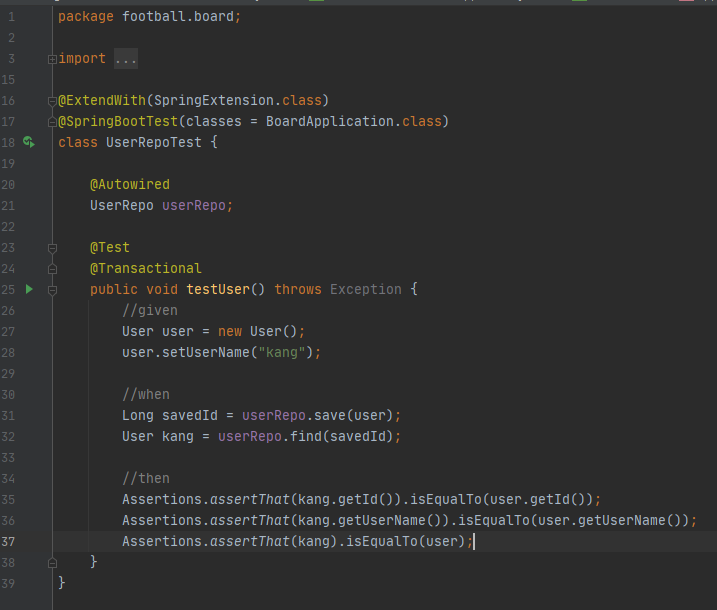Viewport: 717px width, 610px height.
Task: Click 'BoardApplication' in @SpringBootTest annotation
Action: [x=330, y=122]
